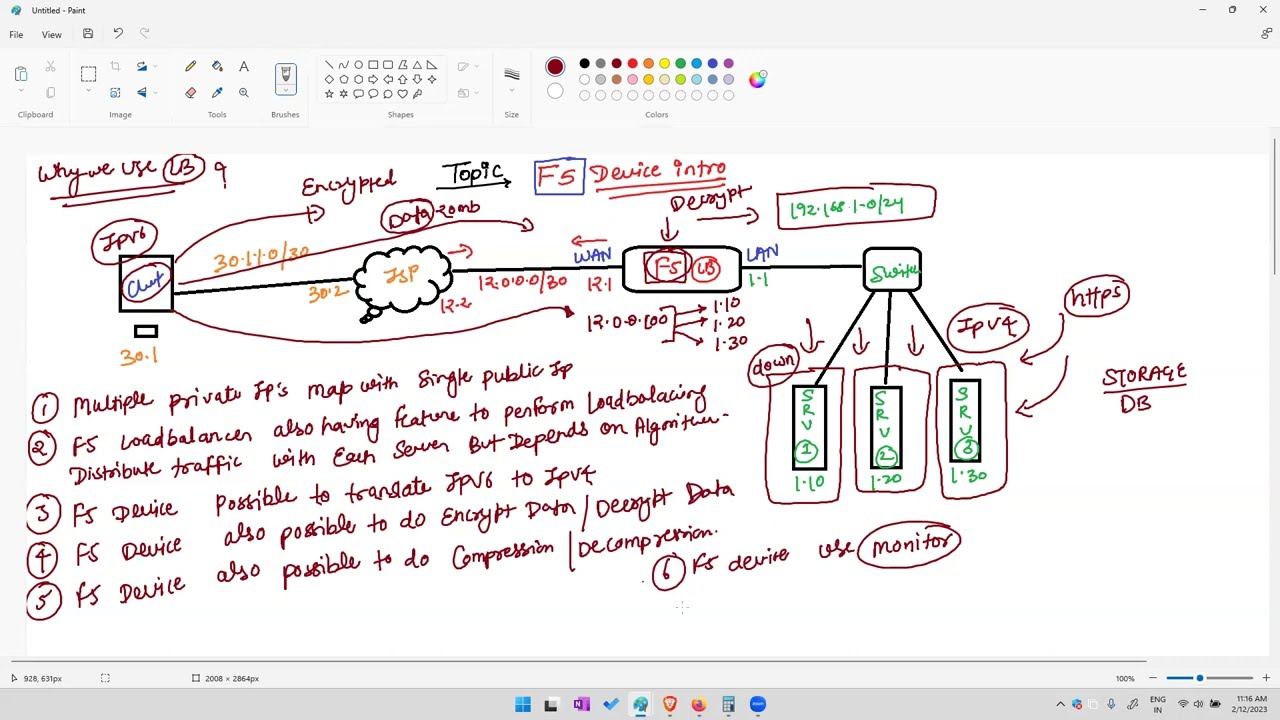This screenshot has height=720, width=1280.
Task: Choose the Oval shape
Action: click(358, 65)
